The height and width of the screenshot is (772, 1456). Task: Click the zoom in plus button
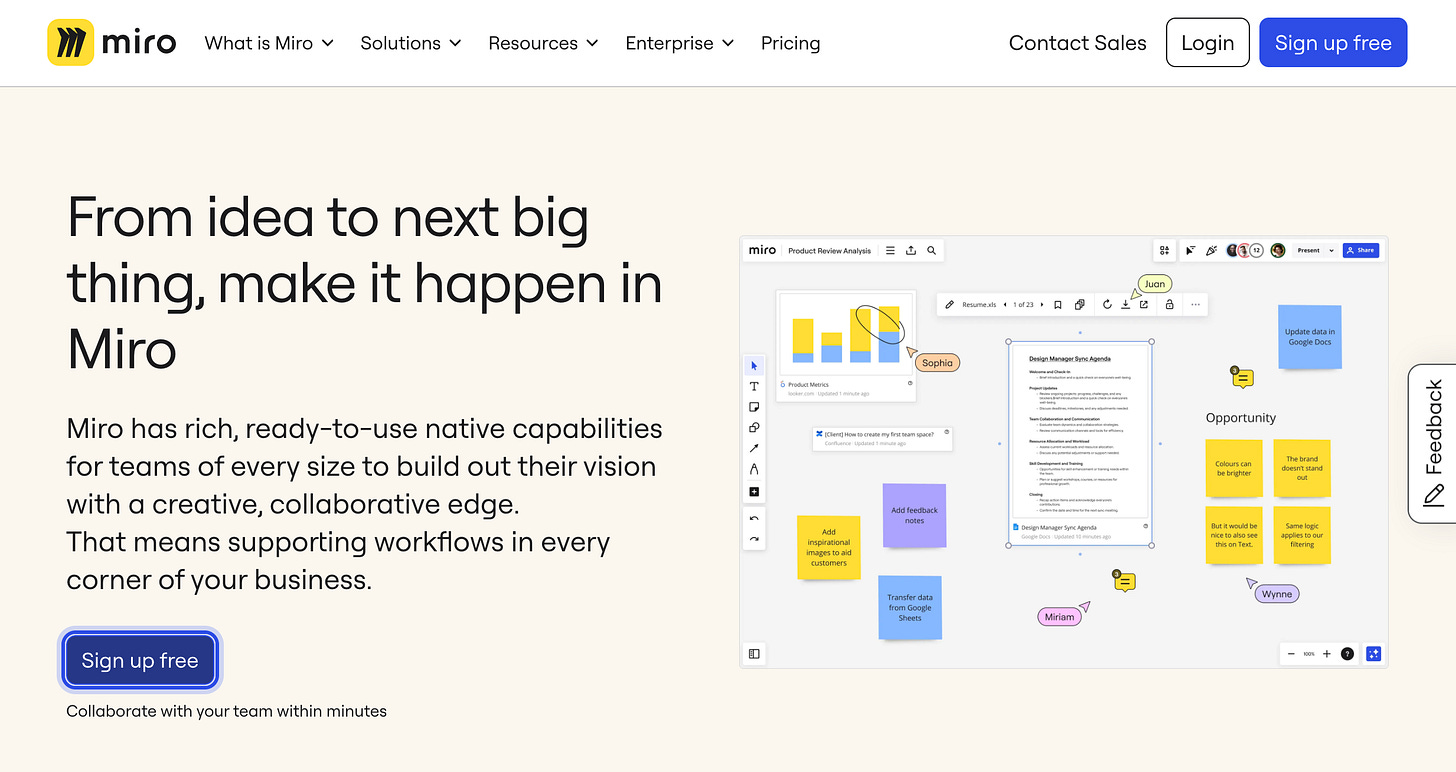[x=1327, y=654]
